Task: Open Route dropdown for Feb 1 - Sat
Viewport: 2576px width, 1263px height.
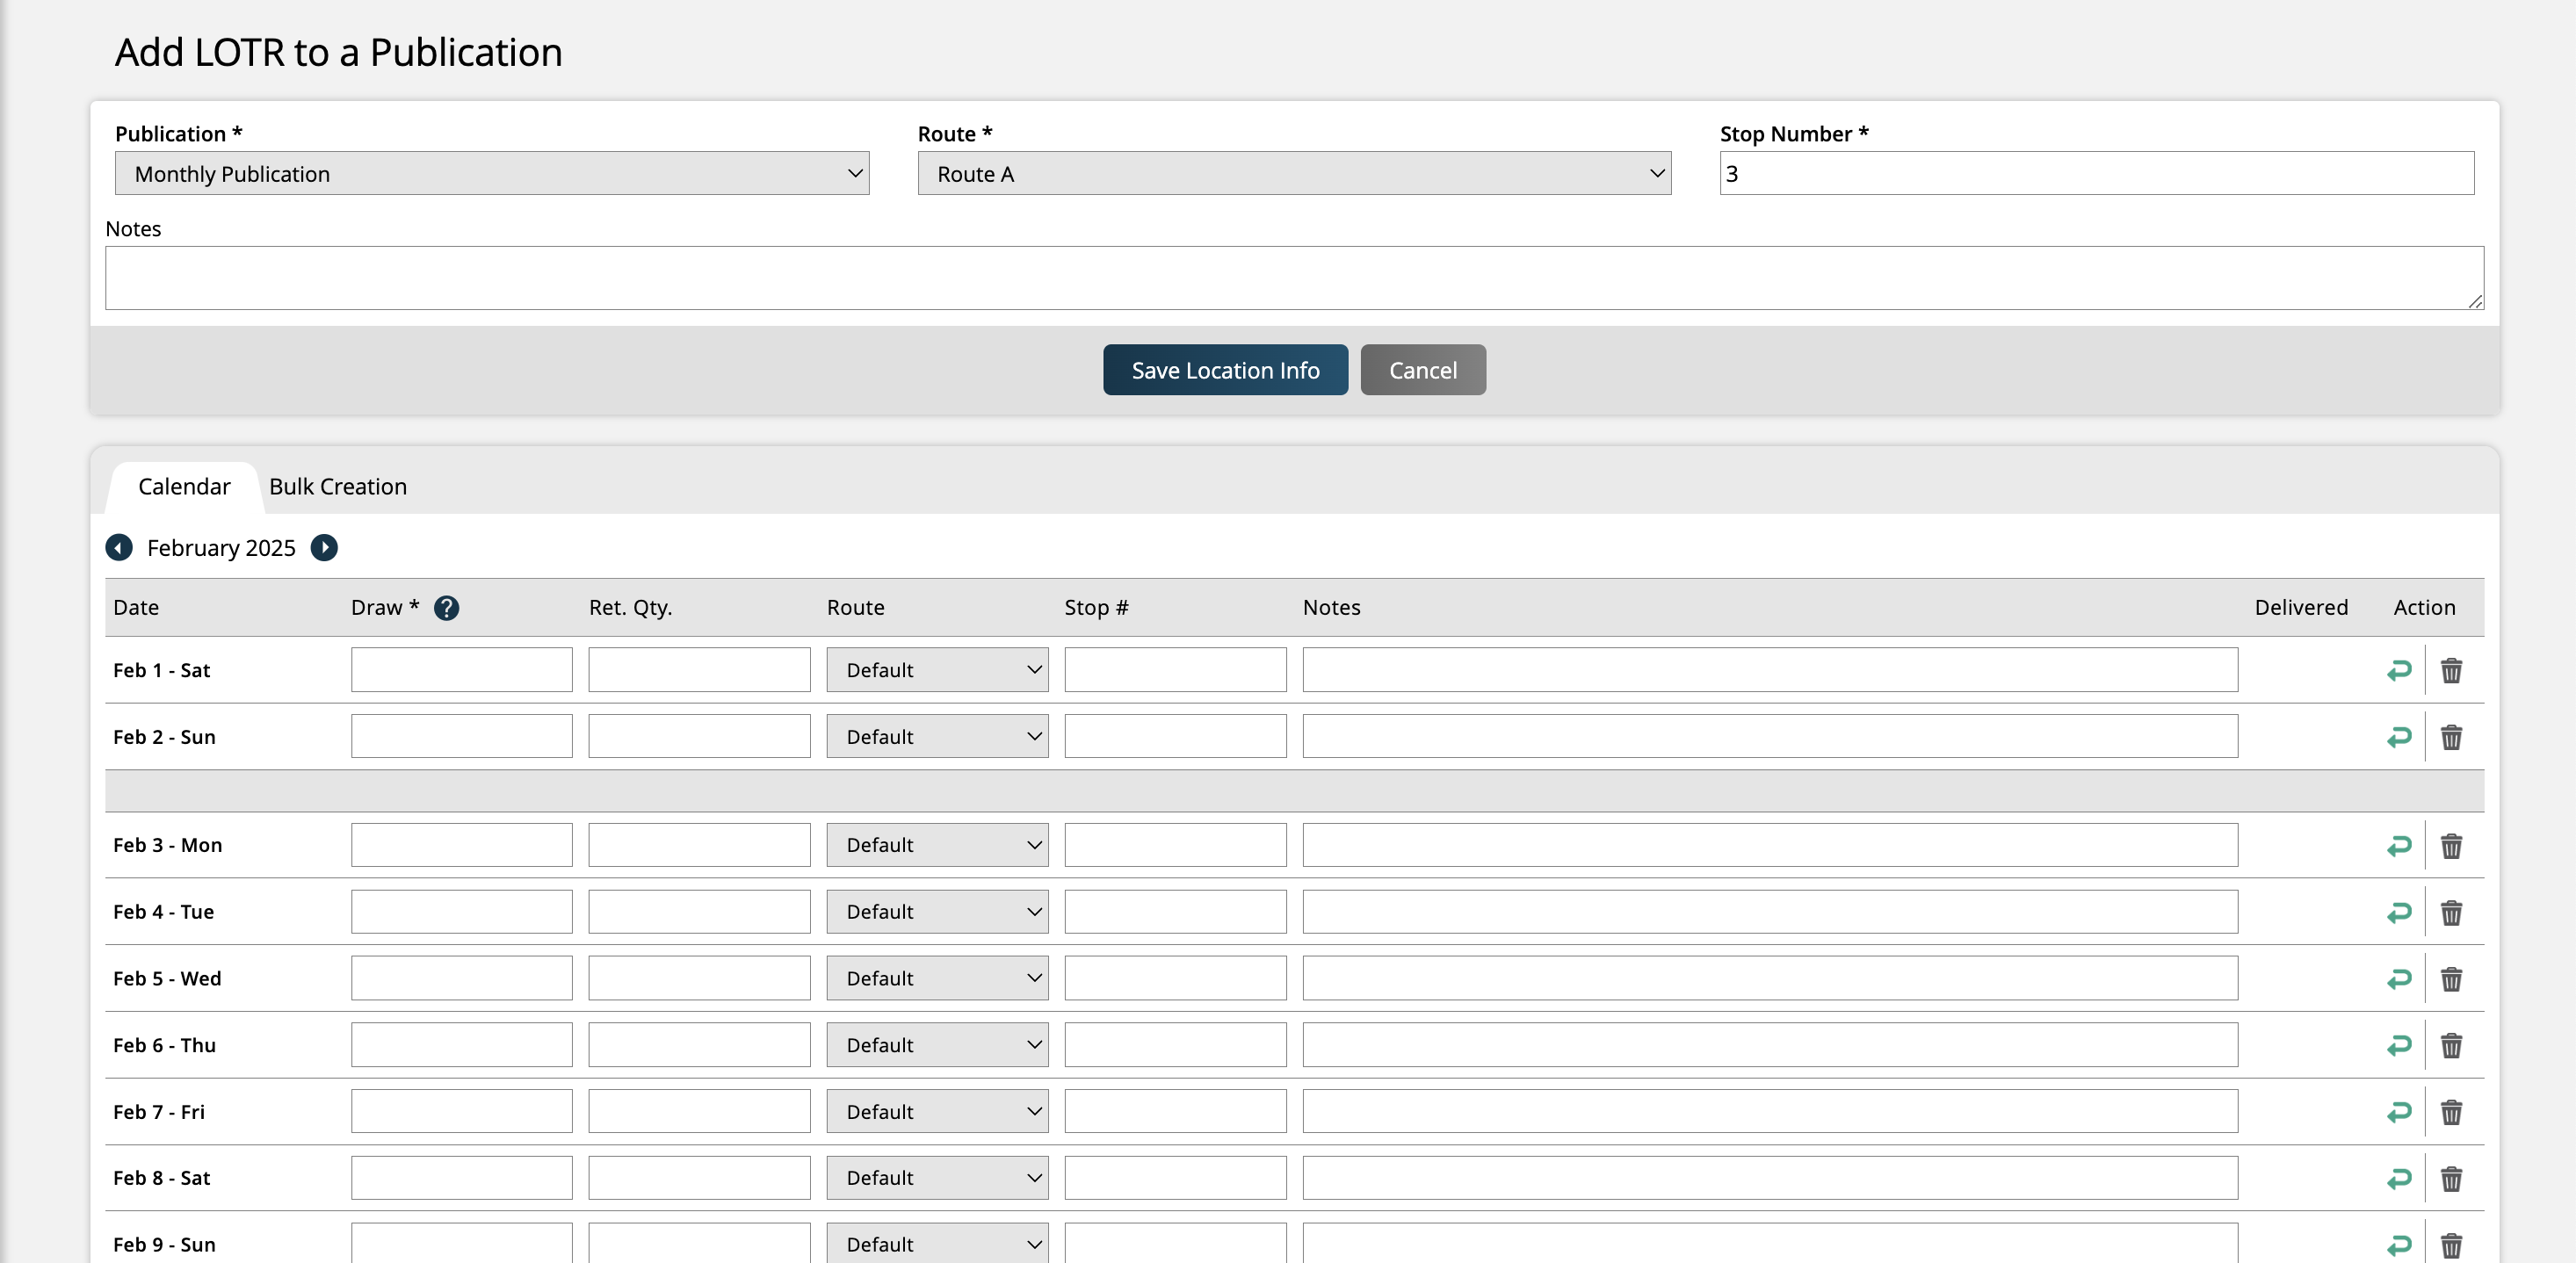Action: click(937, 670)
